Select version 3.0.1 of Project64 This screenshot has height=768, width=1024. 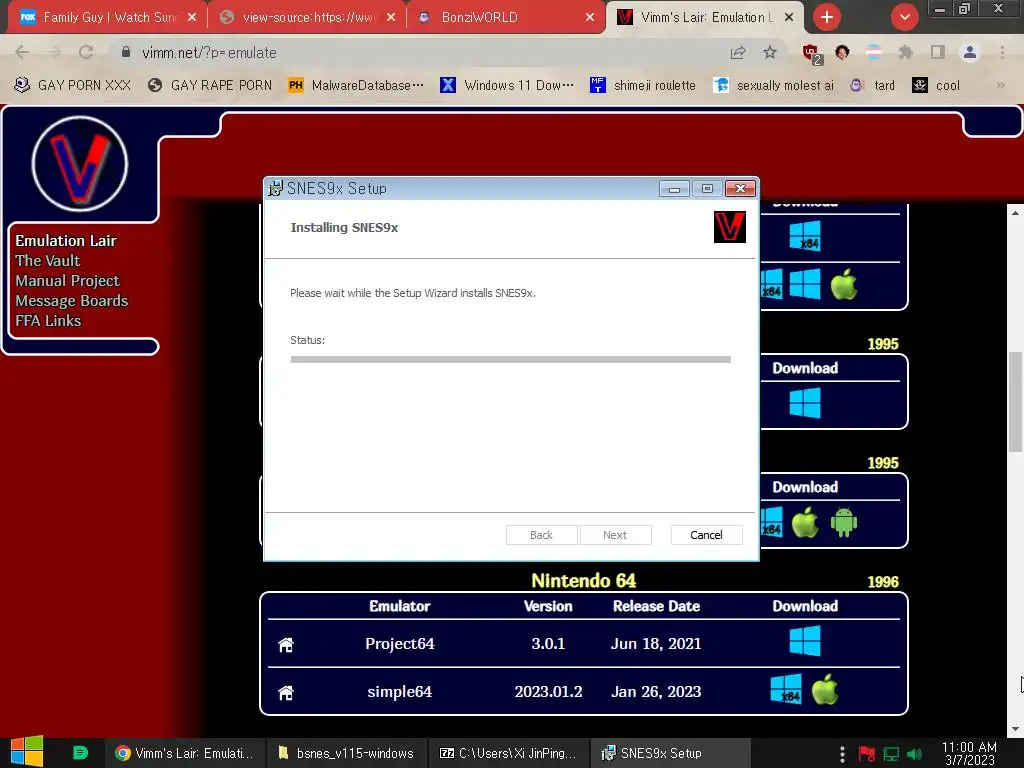548,643
